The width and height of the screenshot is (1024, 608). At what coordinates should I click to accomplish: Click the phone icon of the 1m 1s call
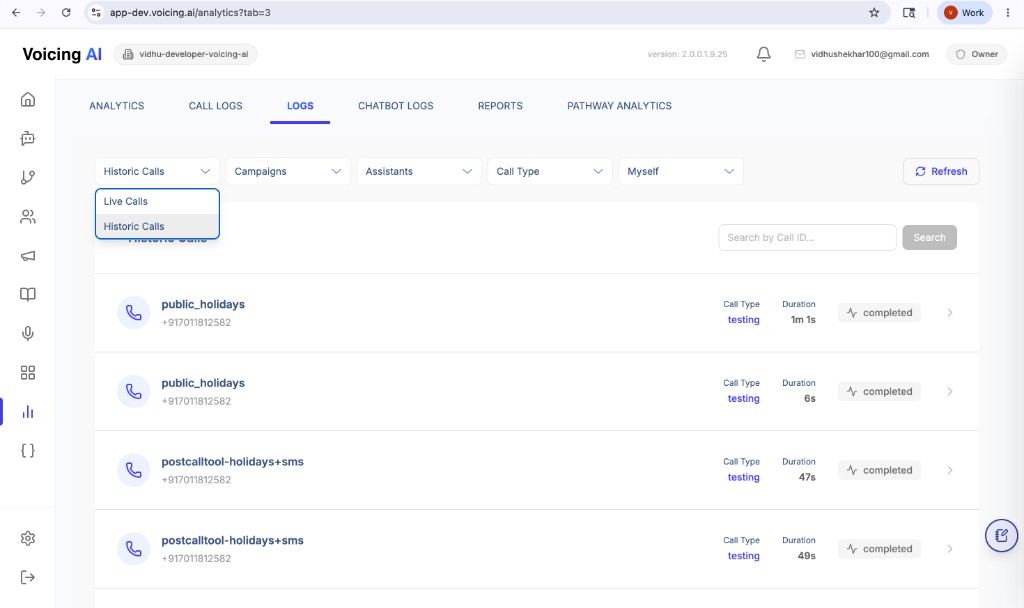click(x=134, y=313)
